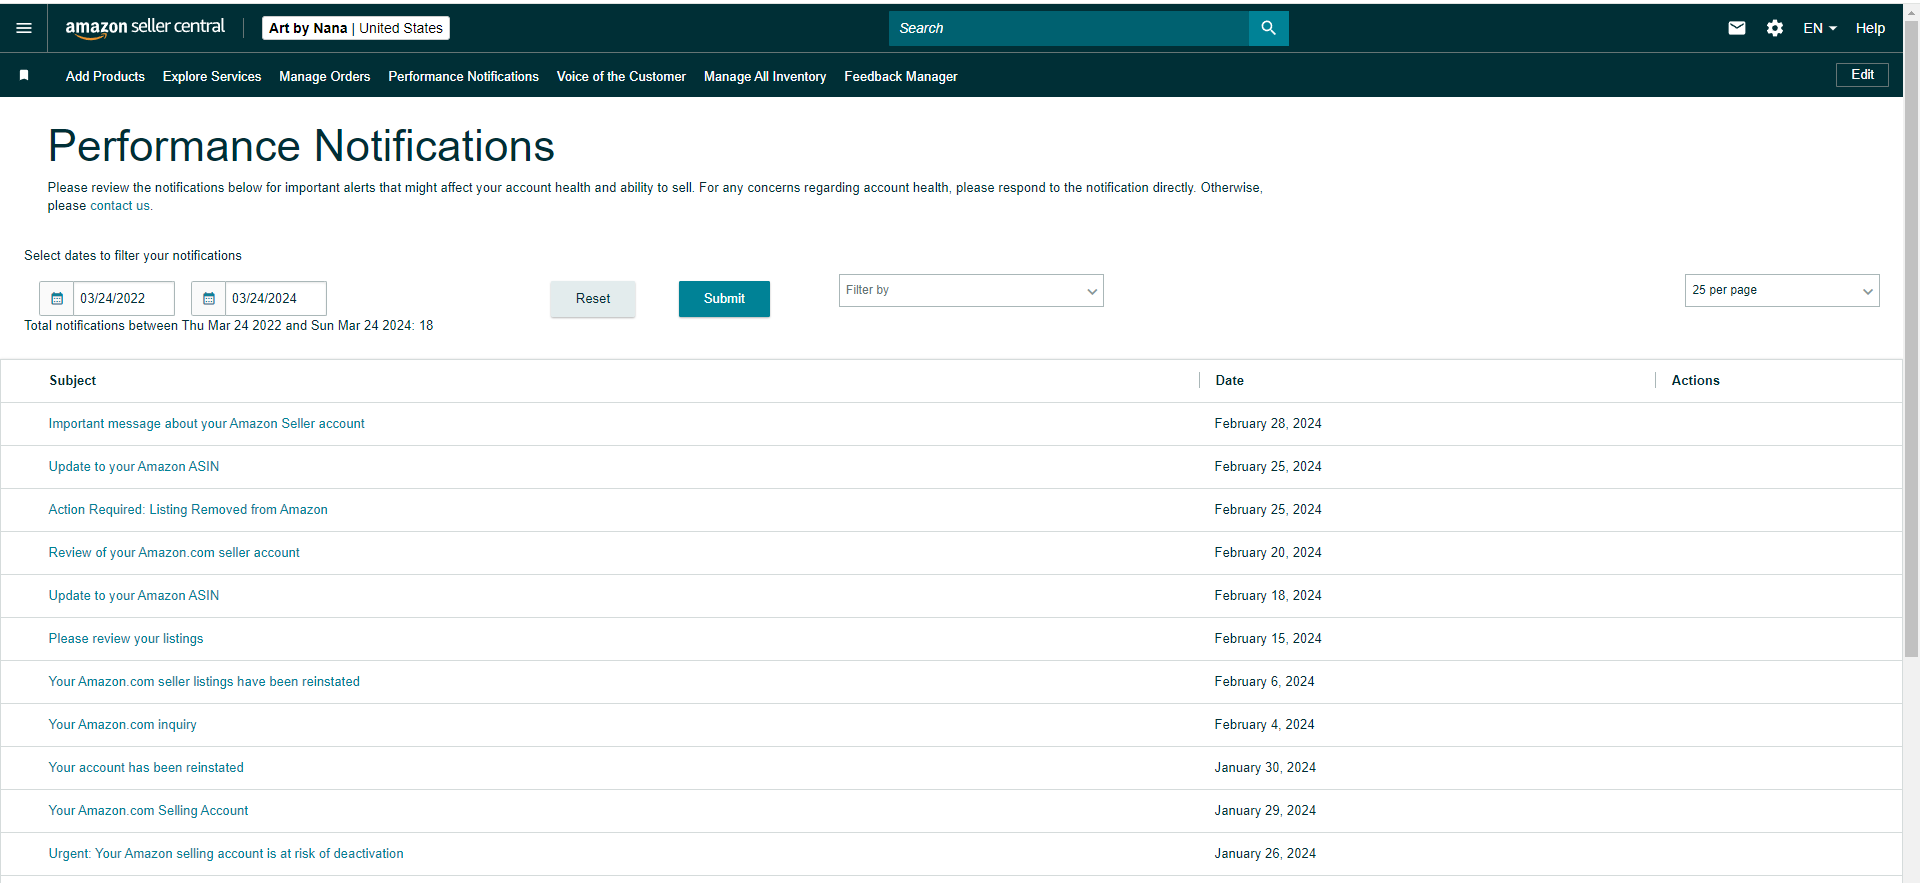The width and height of the screenshot is (1920, 883).
Task: Open Your Amazon.com Selling Account notification
Action: coord(149,811)
